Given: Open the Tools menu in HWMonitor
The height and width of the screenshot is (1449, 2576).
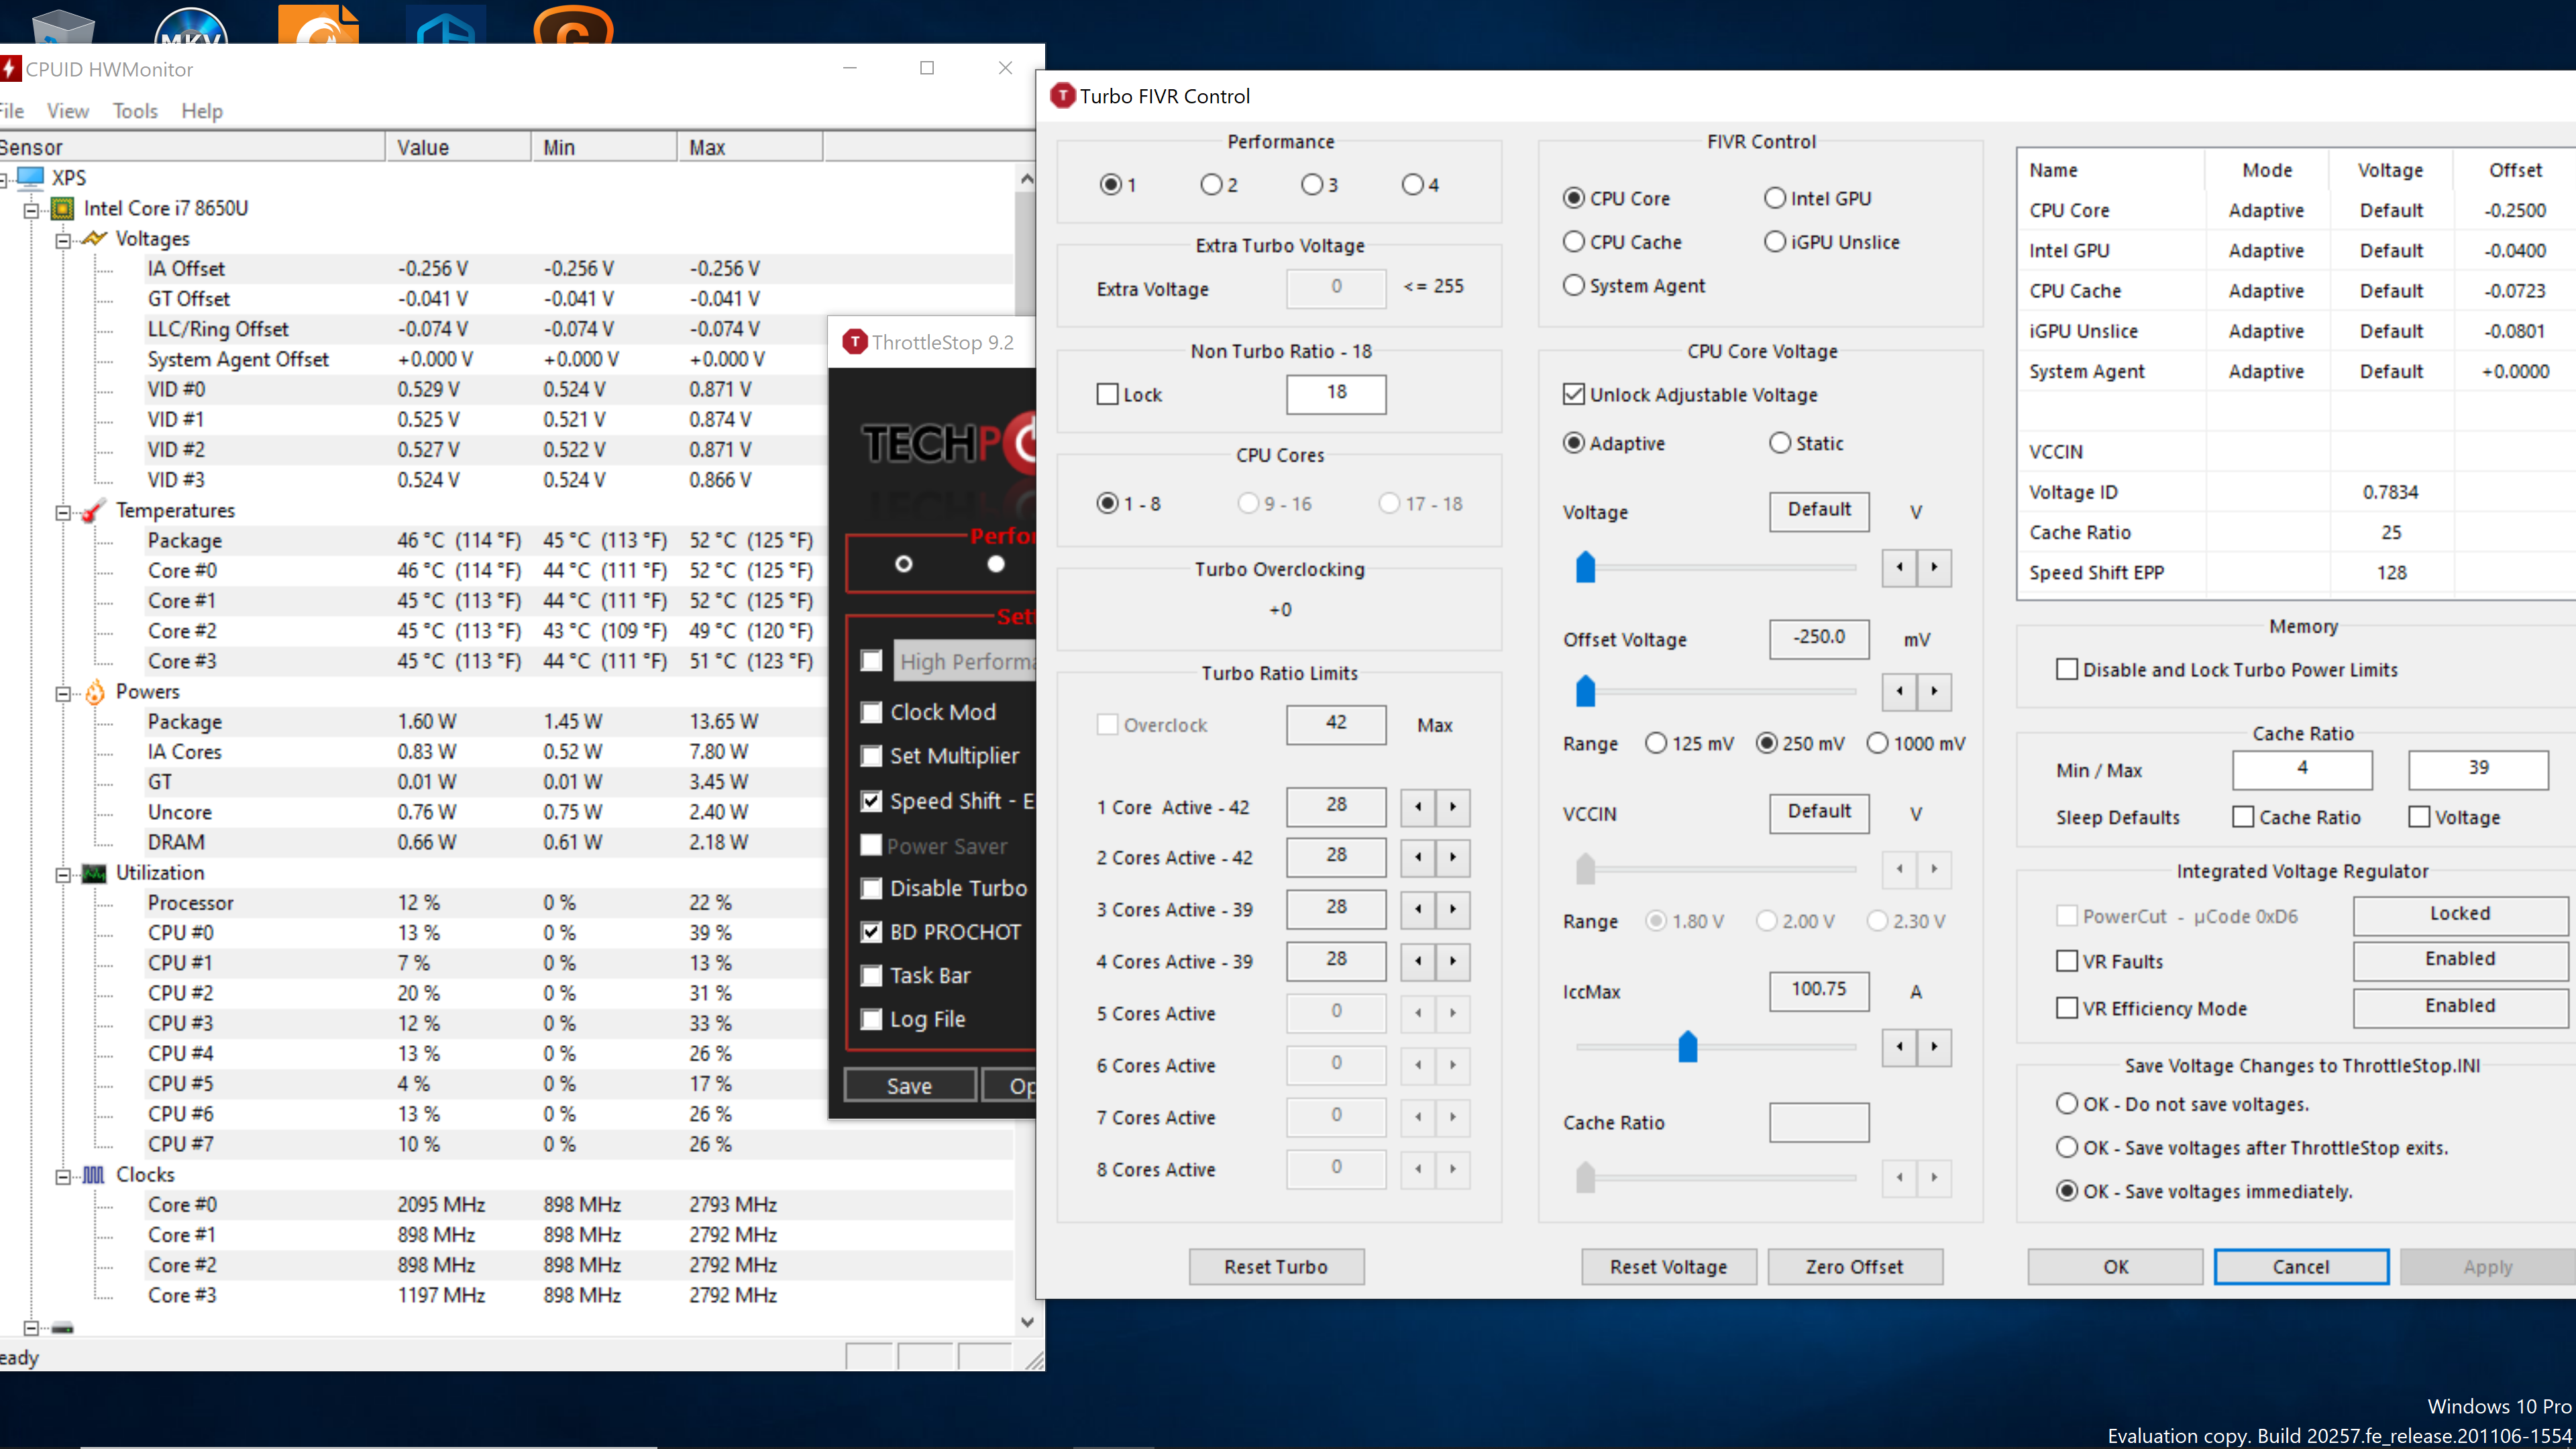Looking at the screenshot, I should 135,111.
